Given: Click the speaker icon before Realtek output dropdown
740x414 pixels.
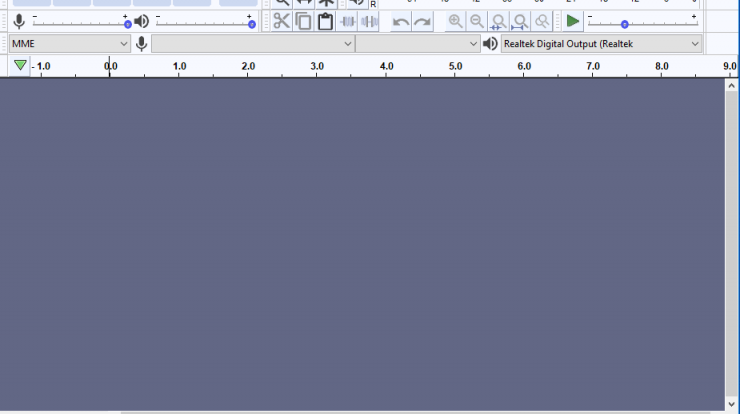Looking at the screenshot, I should tap(490, 44).
